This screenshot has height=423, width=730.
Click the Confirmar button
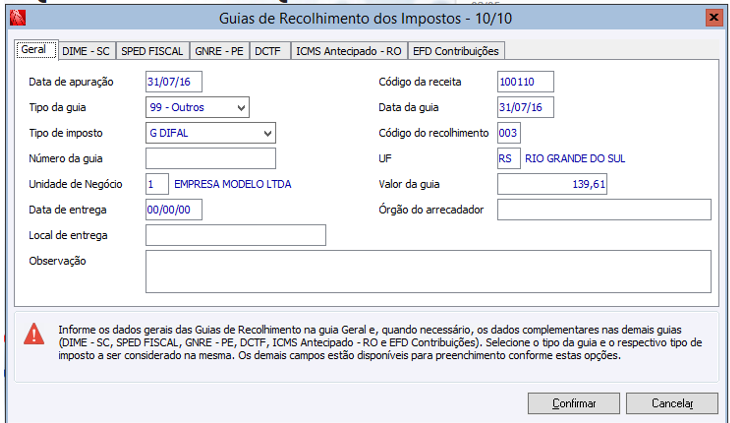click(574, 403)
